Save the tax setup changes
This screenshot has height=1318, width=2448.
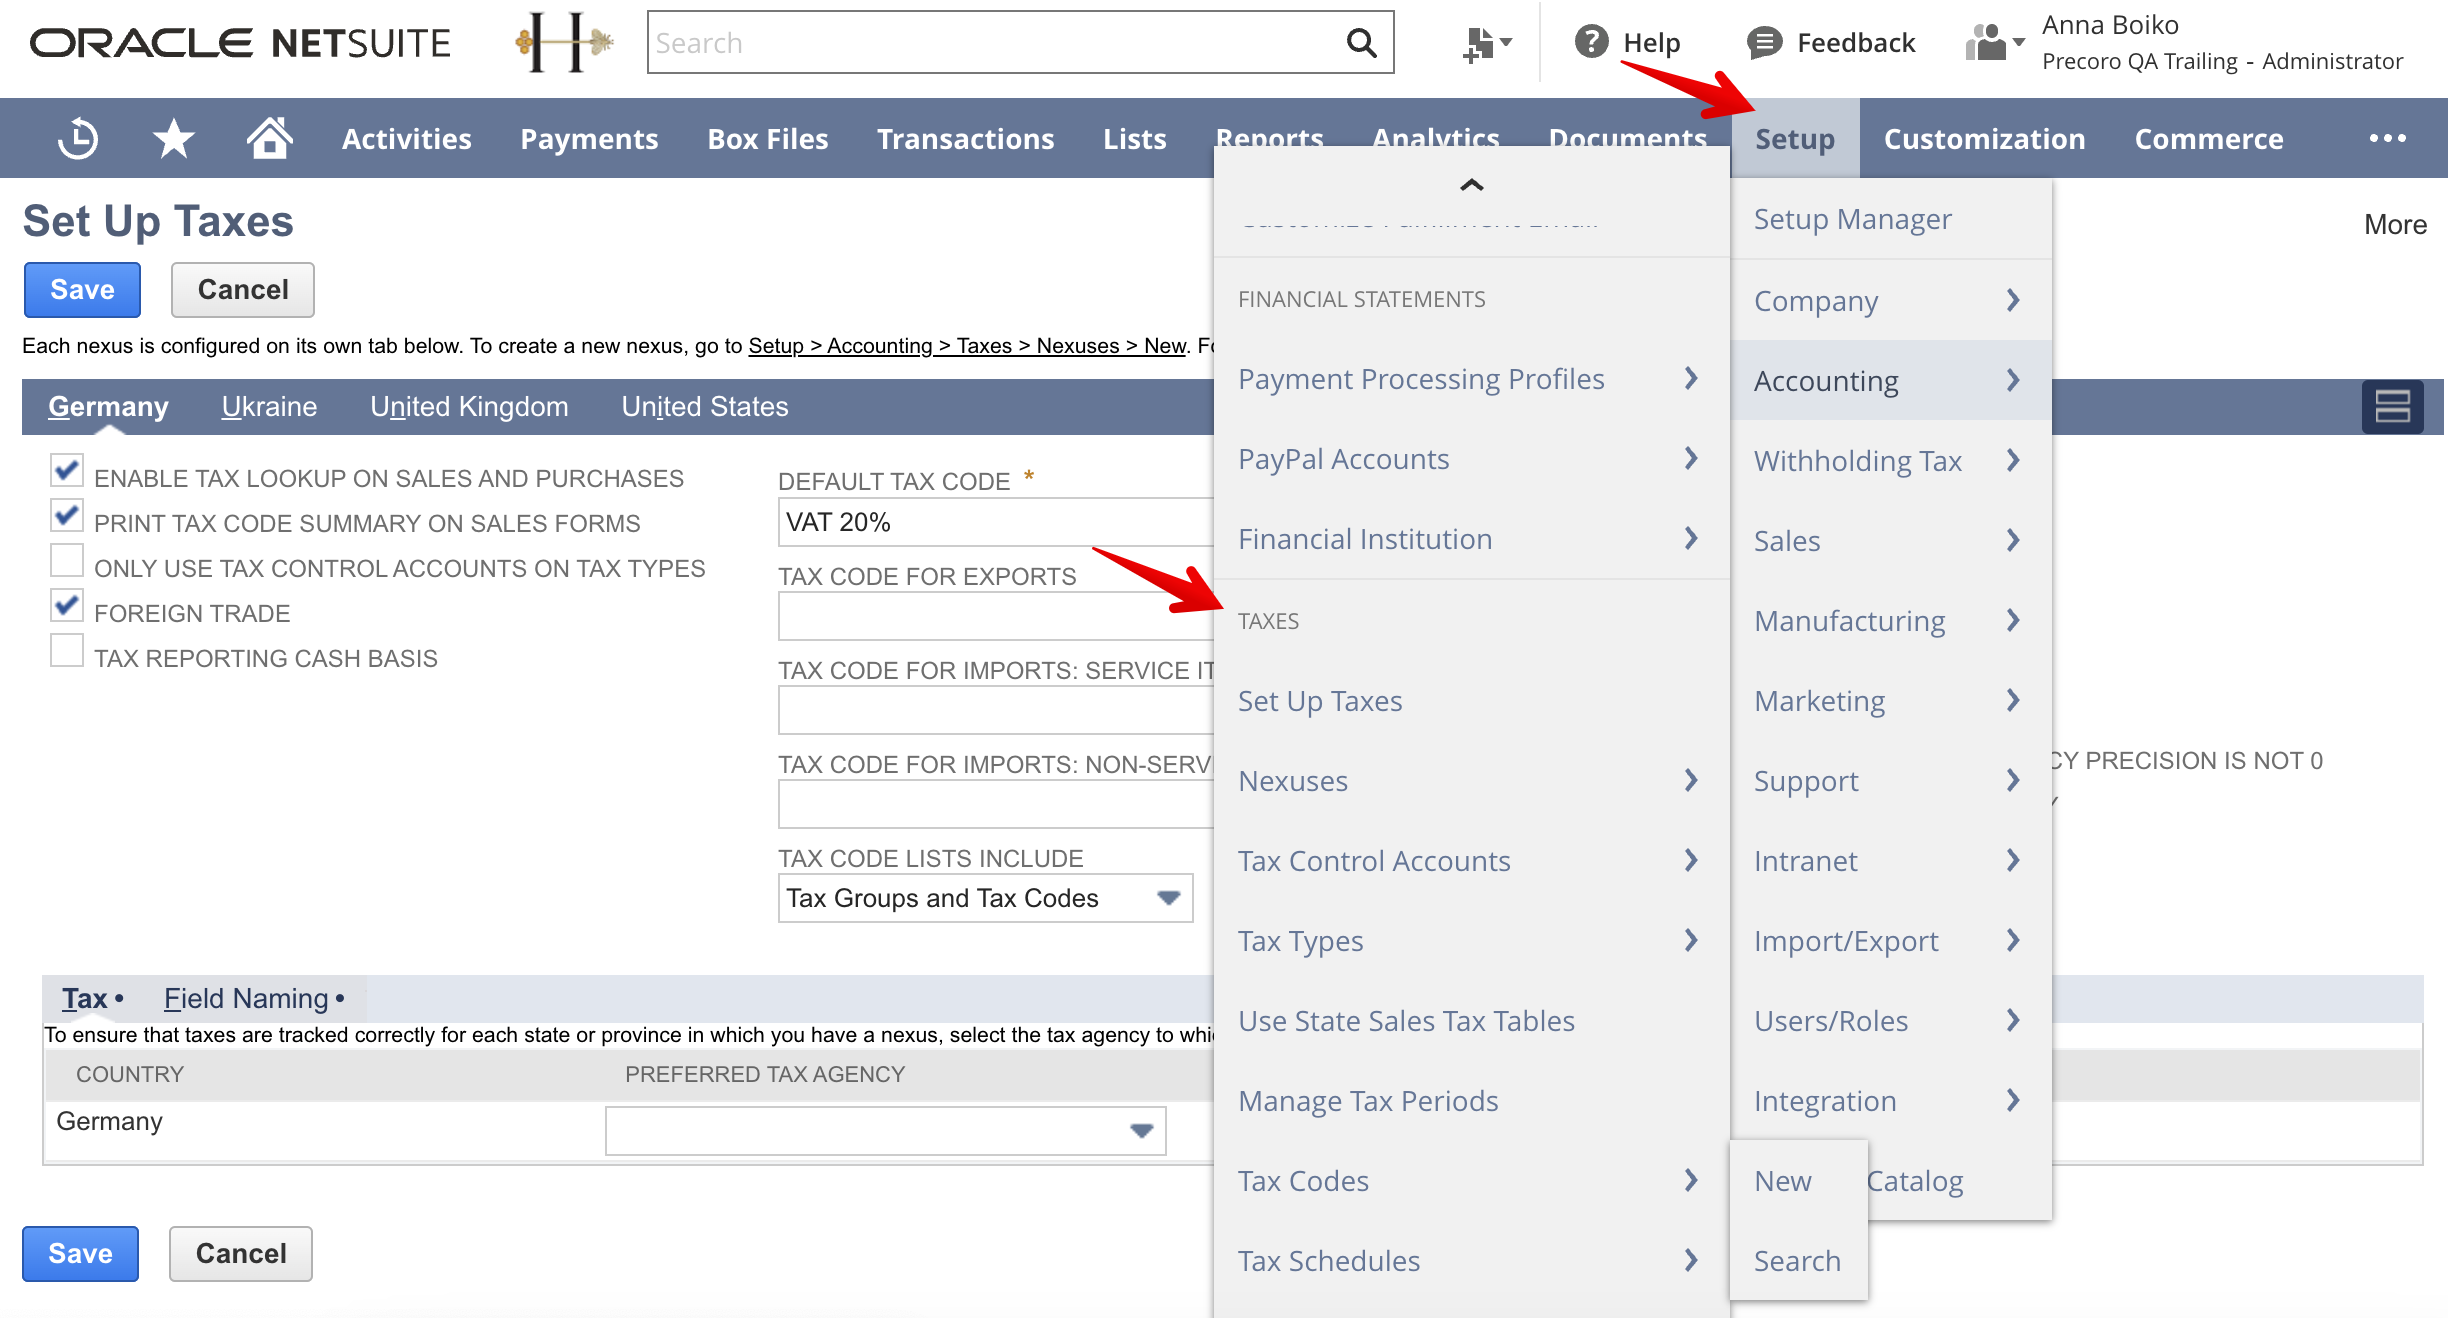pyautogui.click(x=81, y=289)
